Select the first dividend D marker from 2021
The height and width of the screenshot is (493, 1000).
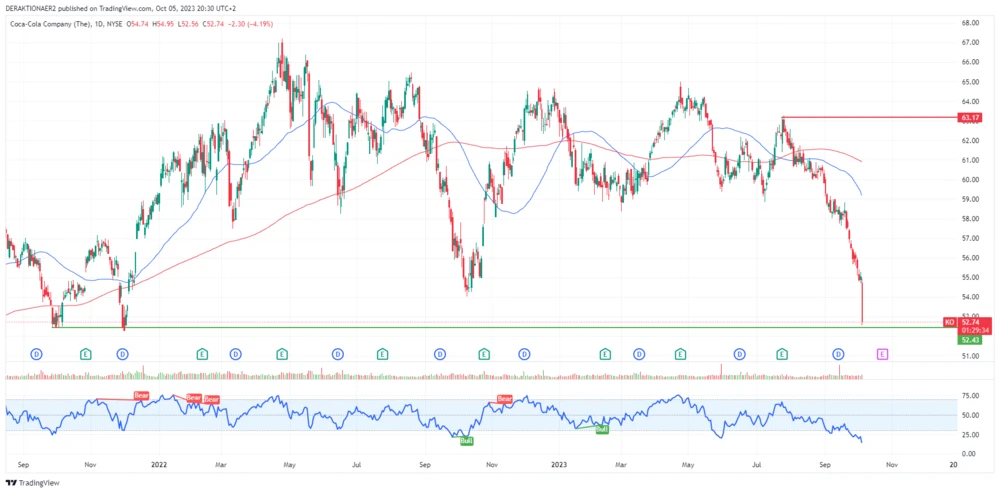pyautogui.click(x=37, y=354)
